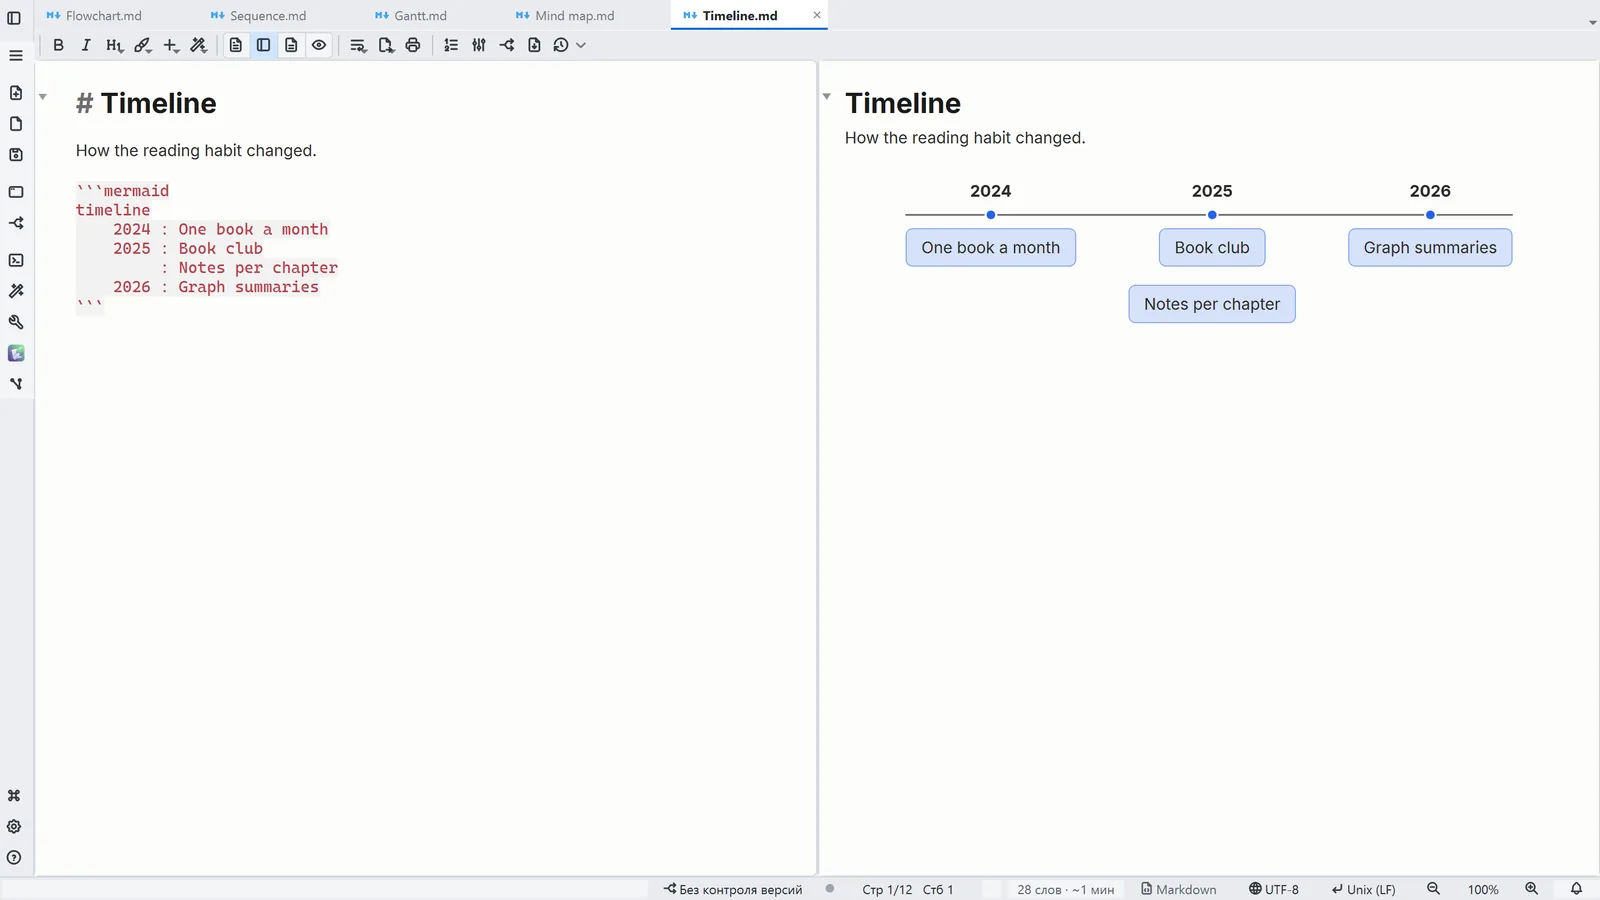Toggle word wrap icon in toolbar

coord(358,45)
